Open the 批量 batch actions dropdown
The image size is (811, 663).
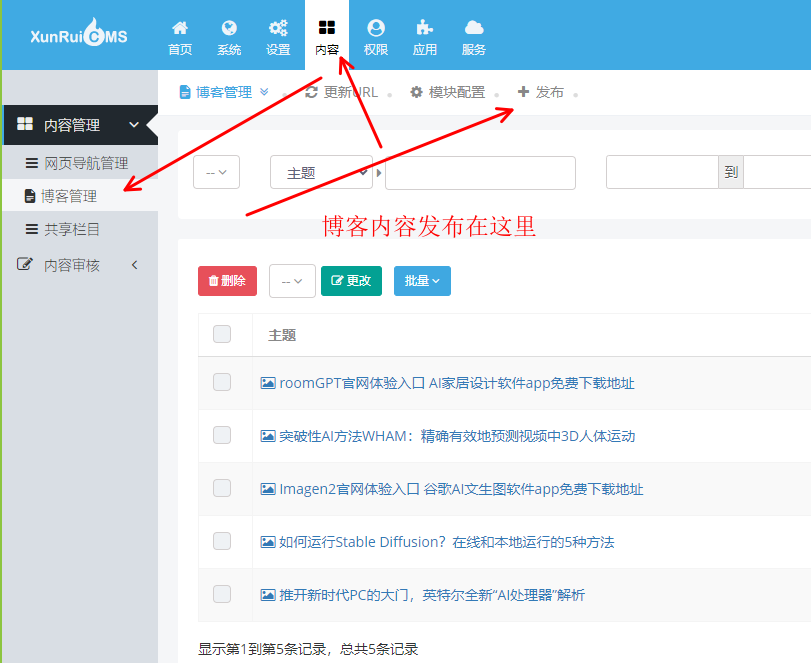tap(422, 281)
